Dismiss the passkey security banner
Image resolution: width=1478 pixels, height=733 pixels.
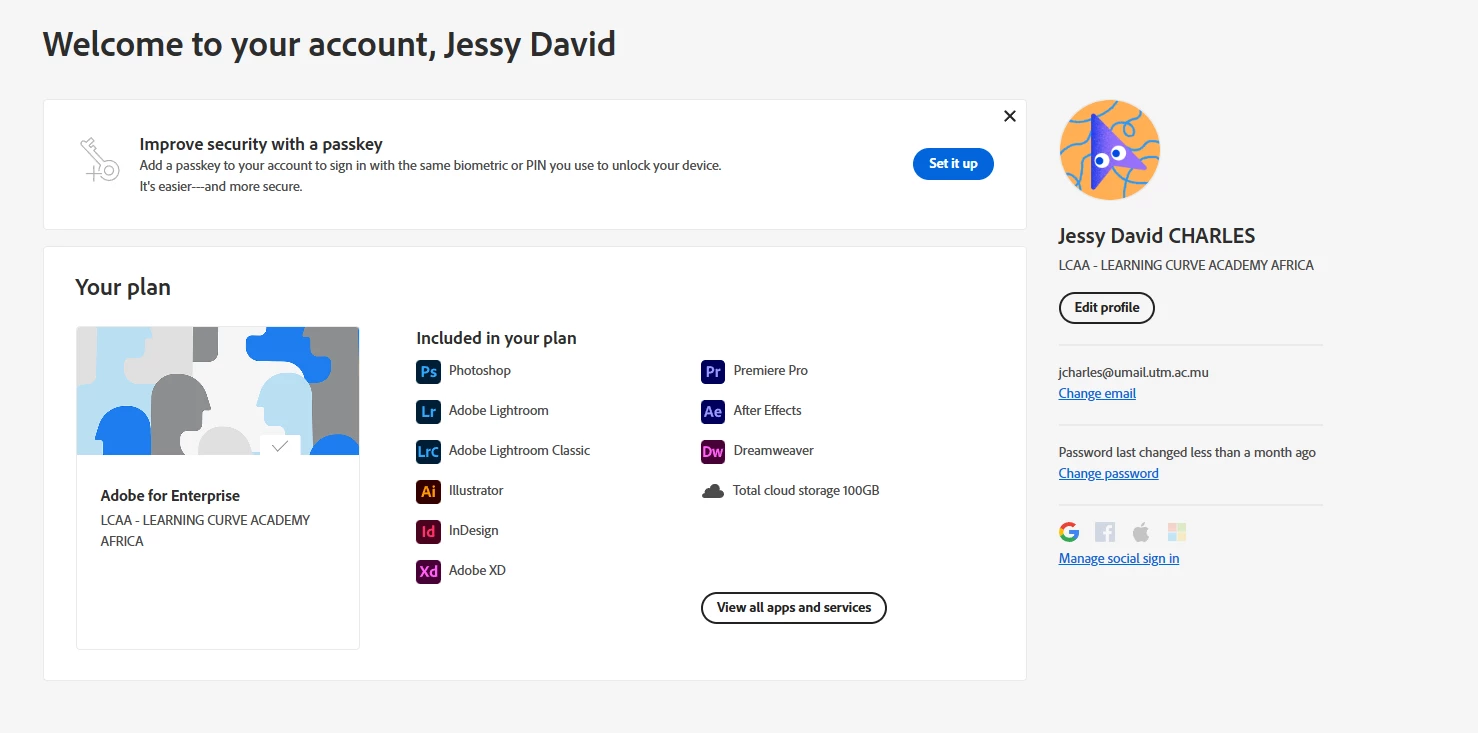tap(1010, 116)
